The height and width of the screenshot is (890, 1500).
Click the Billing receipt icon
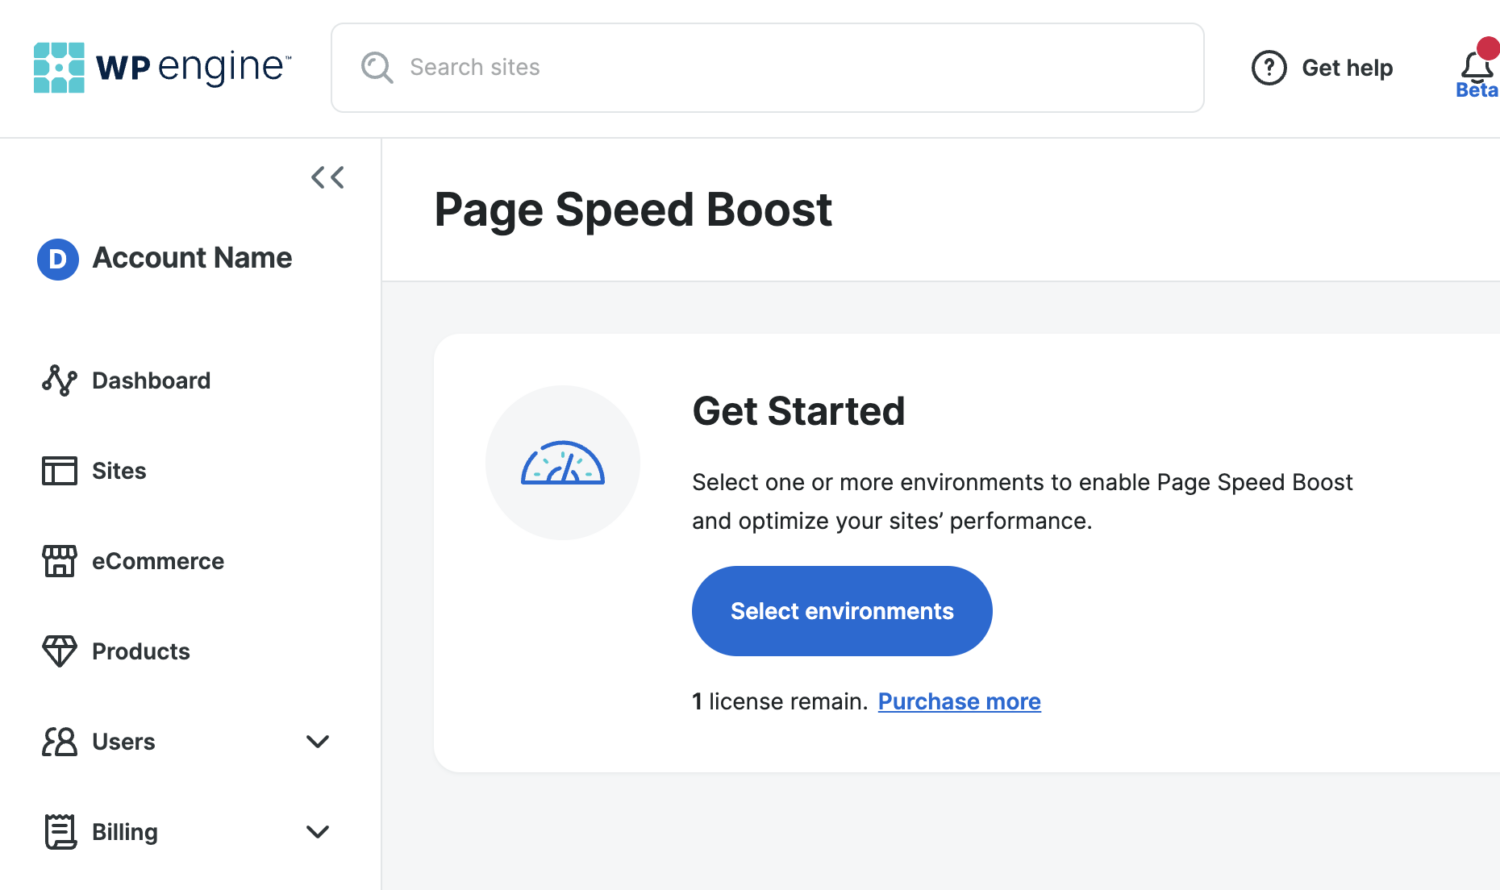coord(59,831)
